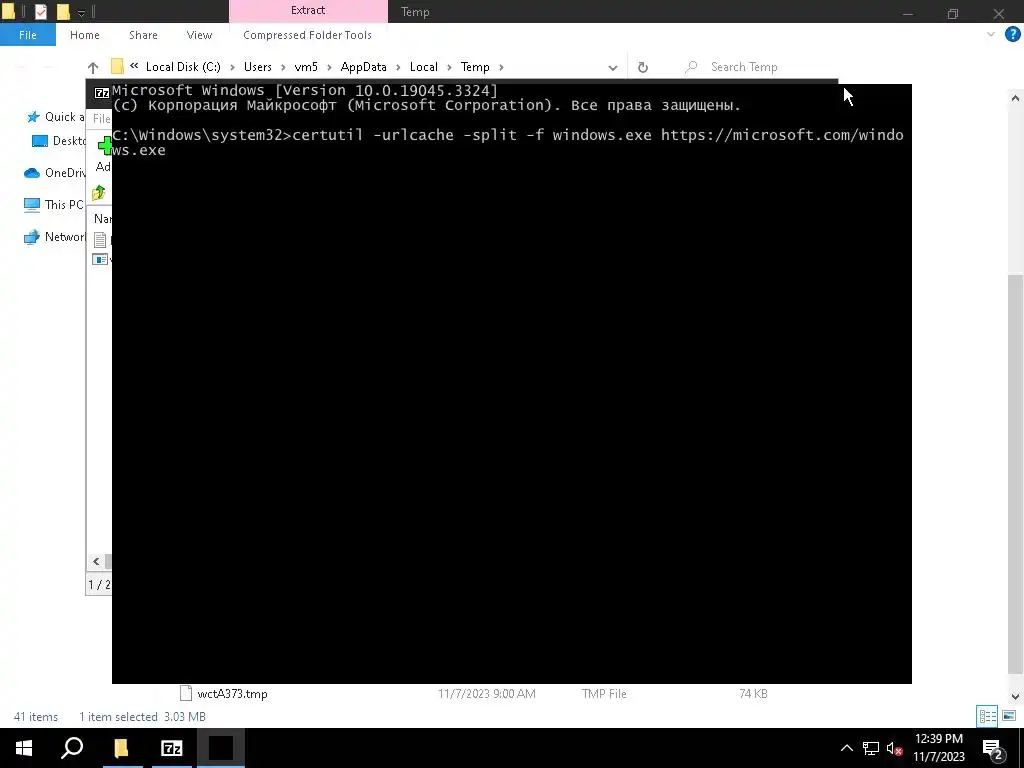Select the Compressed Folder Tools tab
The image size is (1024, 768).
[x=307, y=35]
